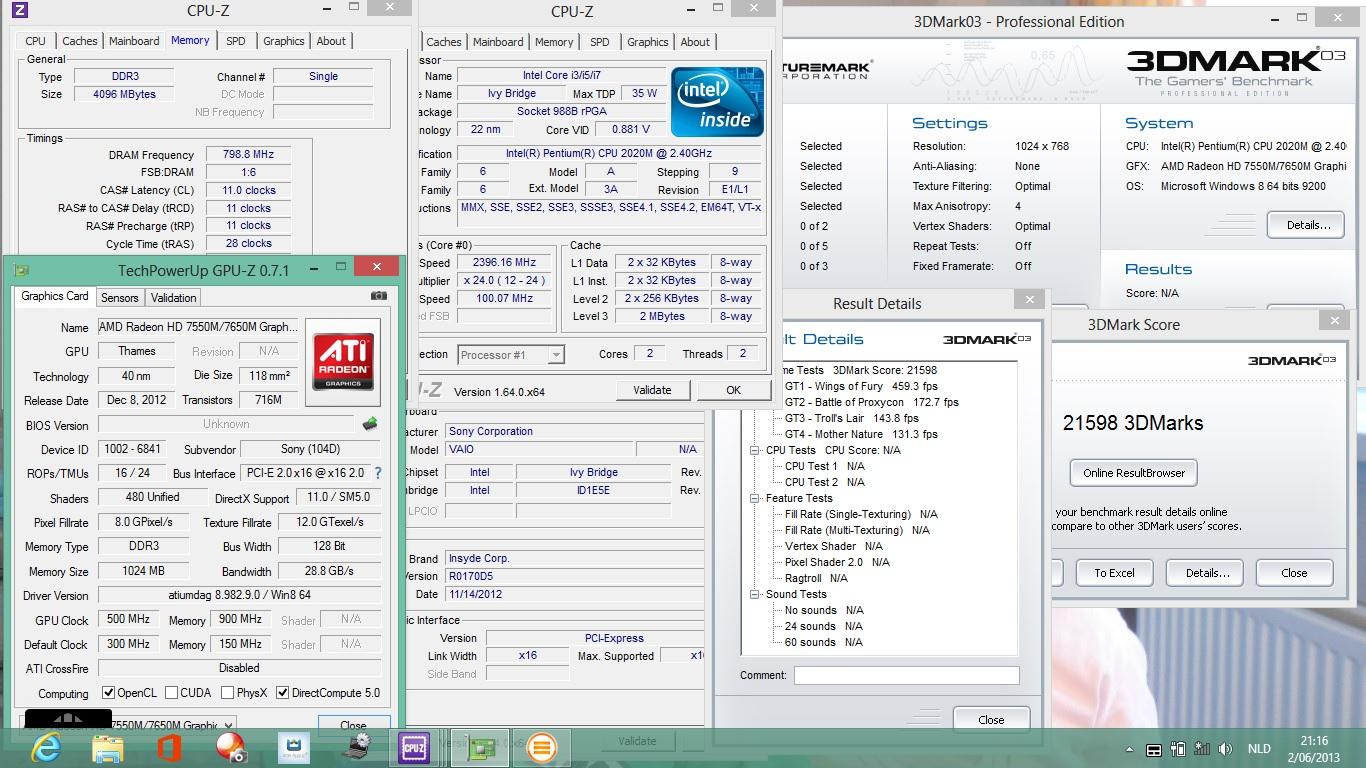Open Details in 3DMark Score dialog
The image size is (1366, 768).
(x=1207, y=573)
